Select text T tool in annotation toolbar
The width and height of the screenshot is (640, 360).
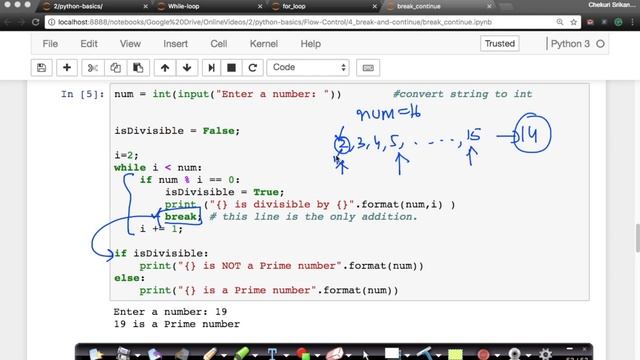[272, 353]
